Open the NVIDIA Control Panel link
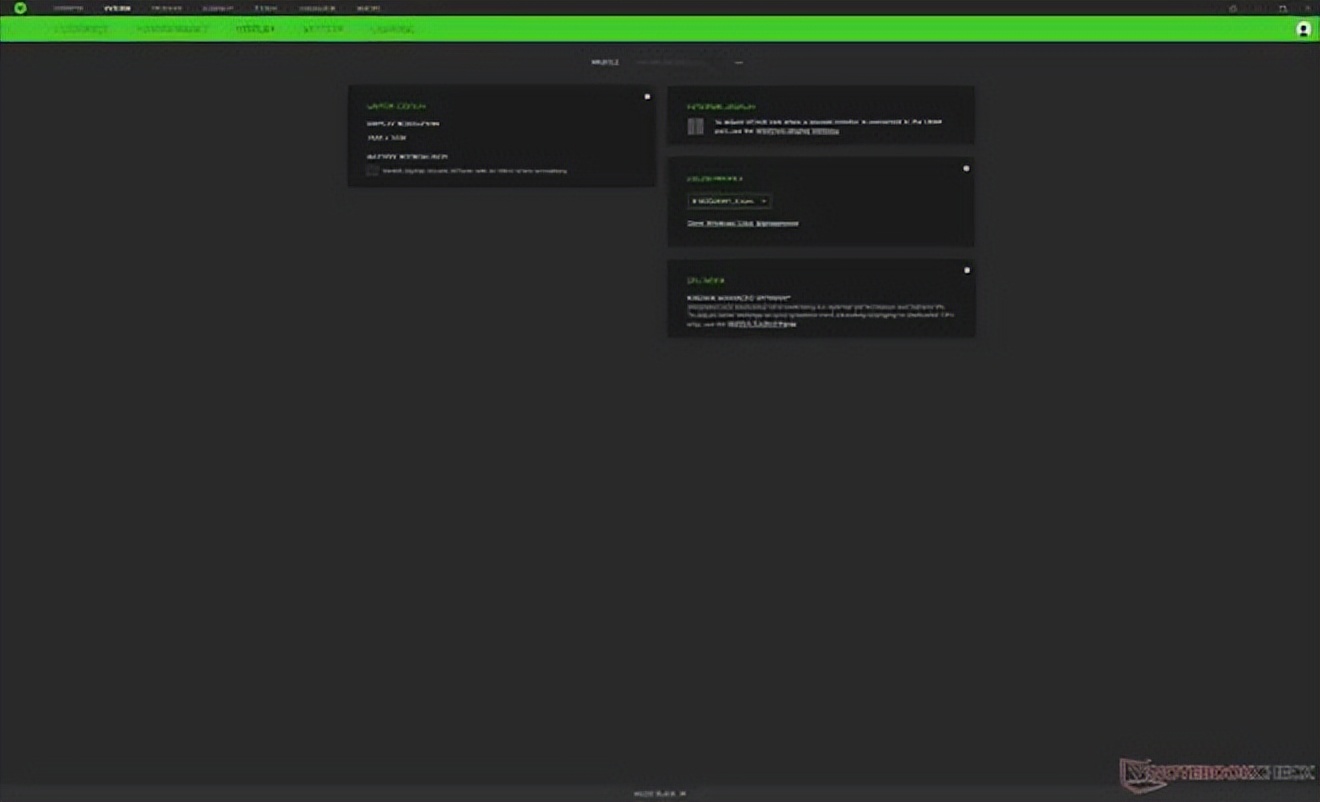The width and height of the screenshot is (1320, 802). click(761, 324)
